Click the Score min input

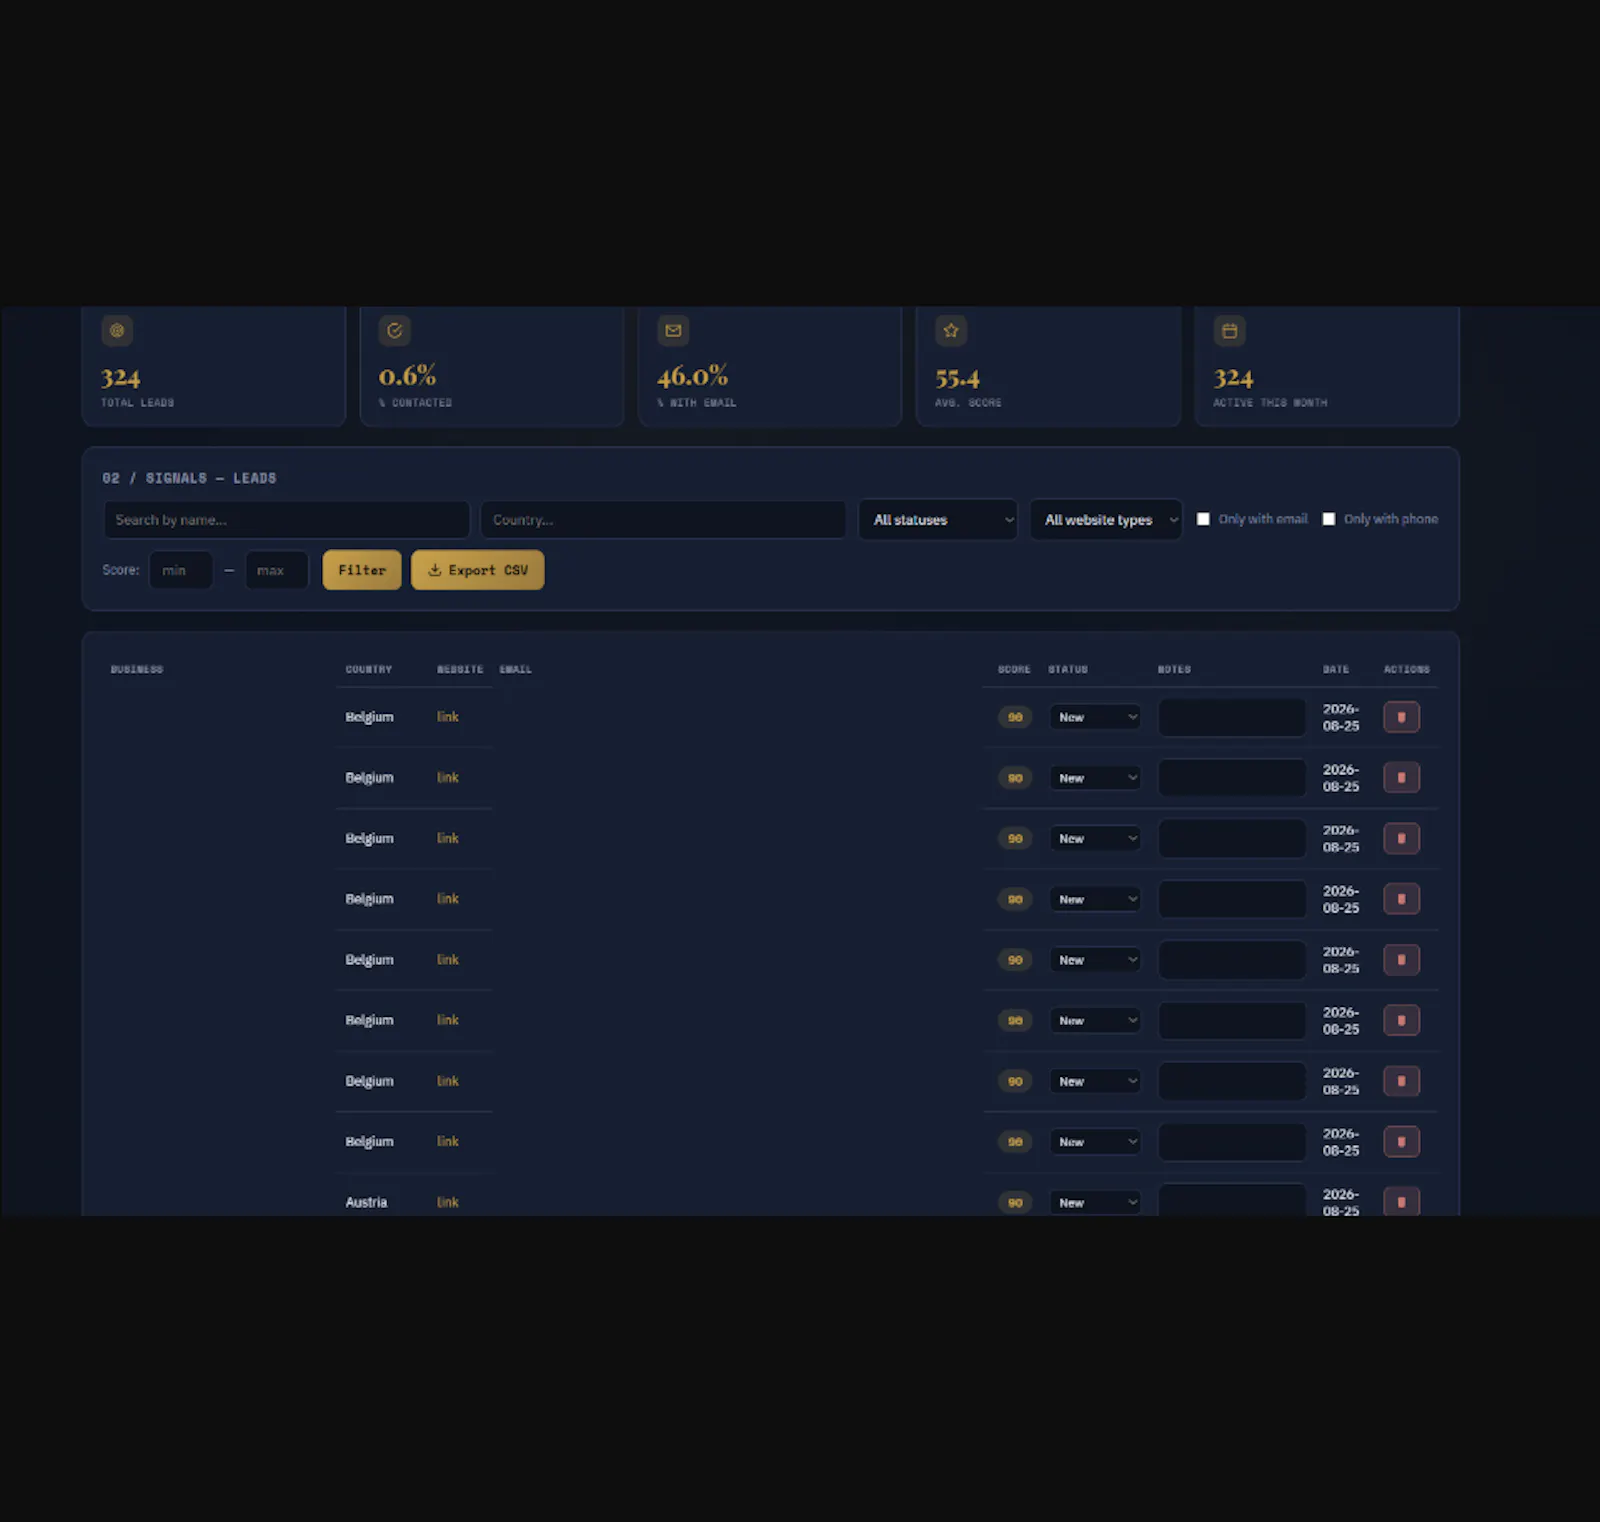coord(181,570)
